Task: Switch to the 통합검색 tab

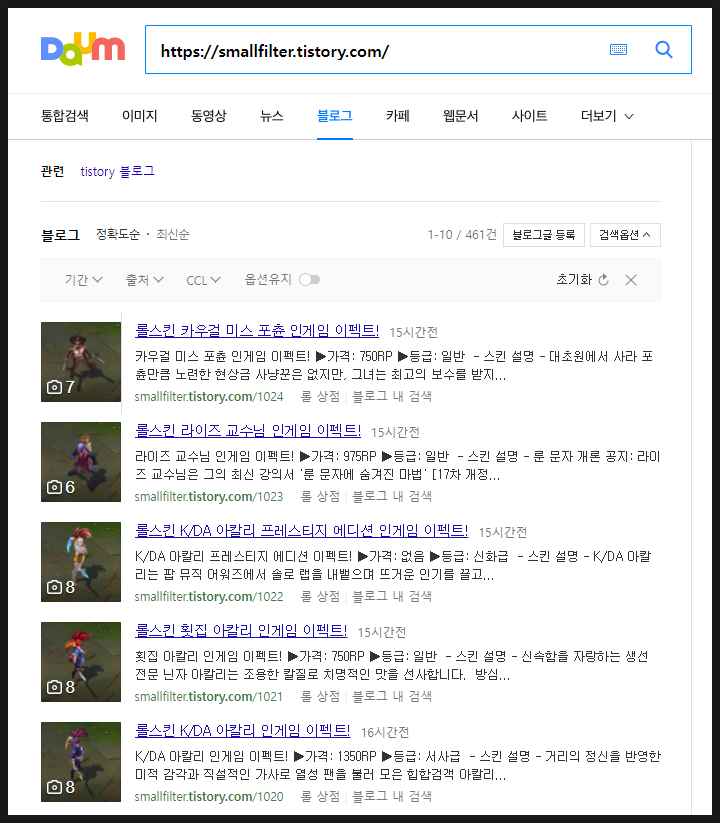Action: [x=65, y=116]
